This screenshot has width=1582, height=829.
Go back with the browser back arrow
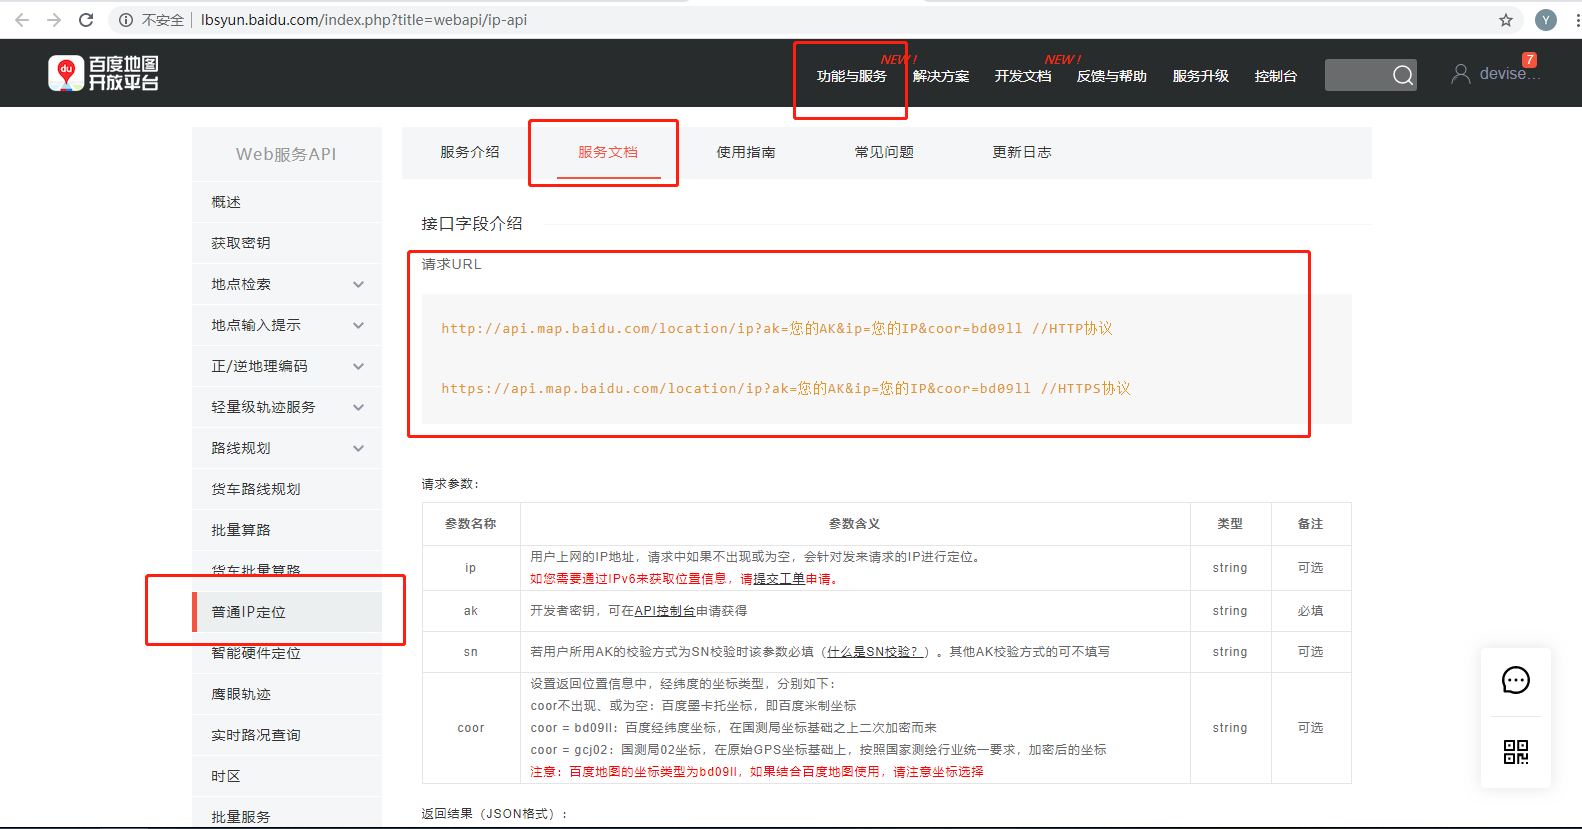22,20
